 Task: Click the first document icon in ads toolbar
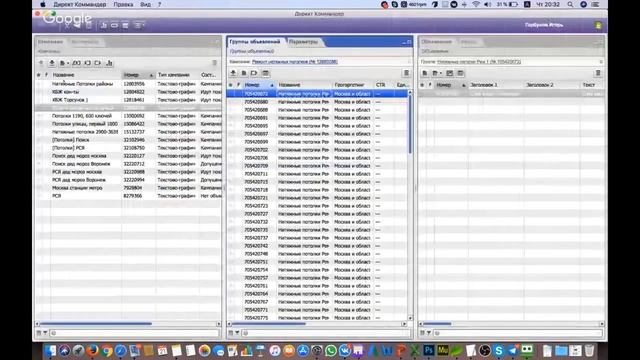(425, 73)
